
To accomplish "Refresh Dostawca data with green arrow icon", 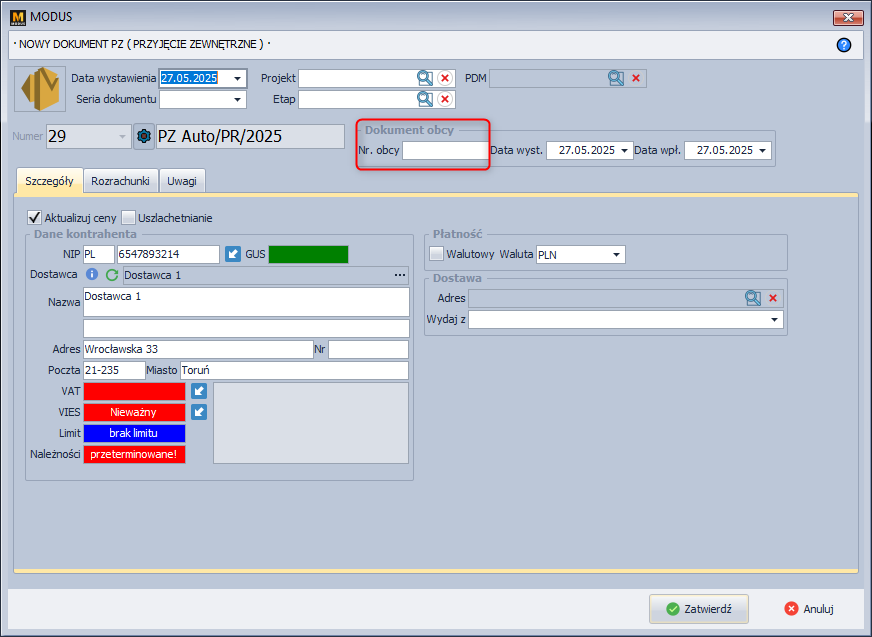I will [x=112, y=275].
